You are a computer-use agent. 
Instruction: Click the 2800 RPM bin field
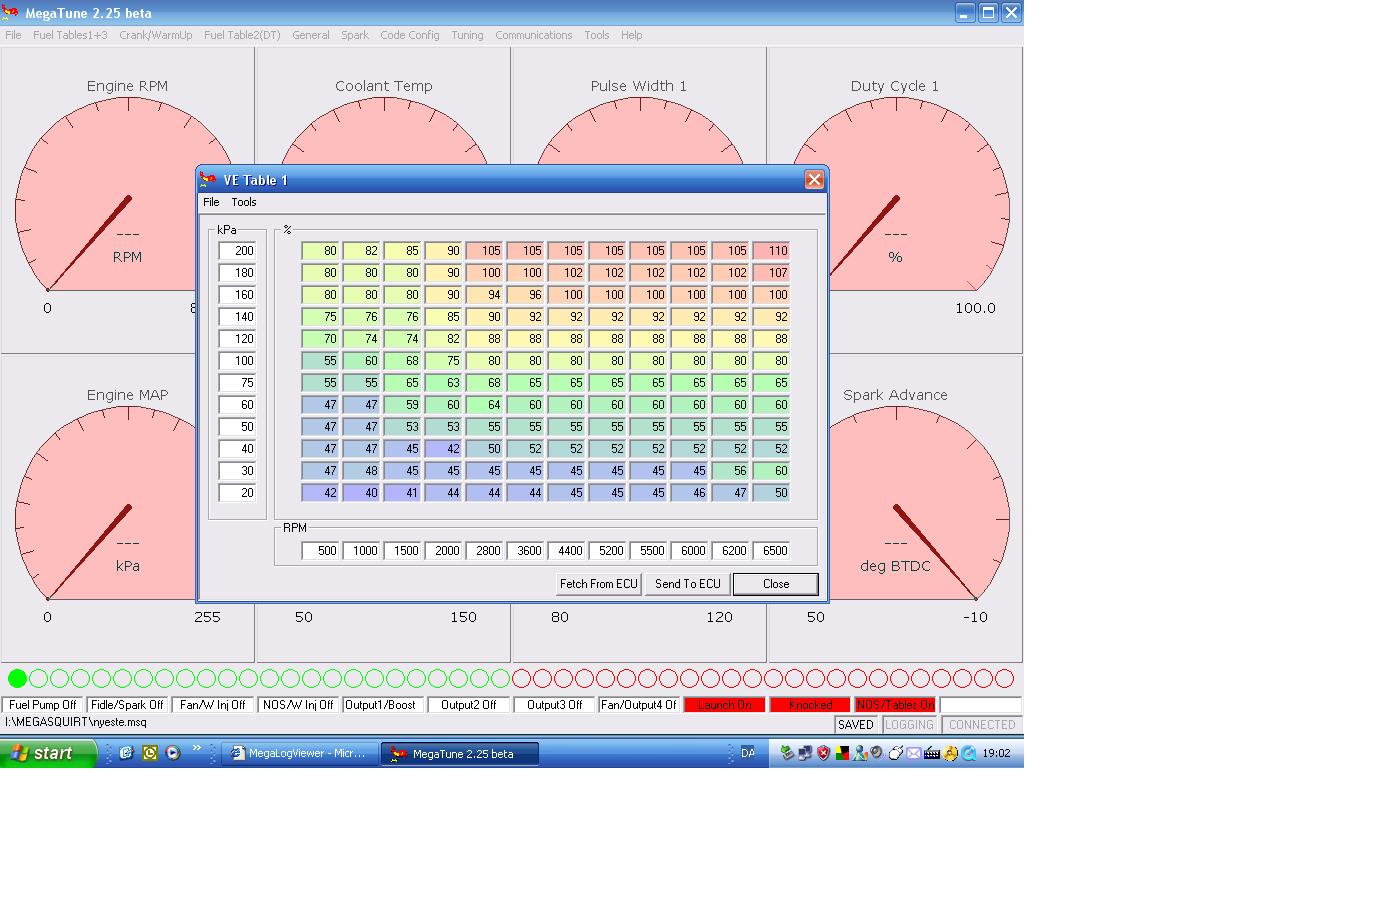pos(484,550)
